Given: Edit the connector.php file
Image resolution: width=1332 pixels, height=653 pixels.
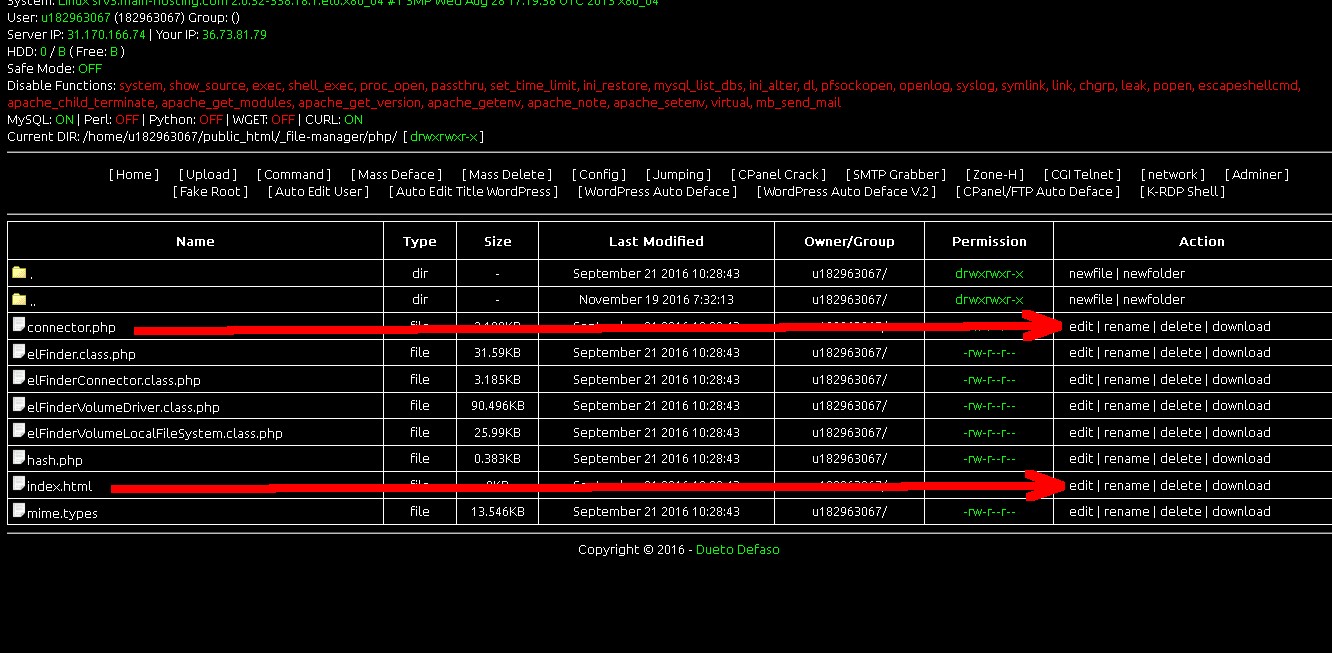Looking at the screenshot, I should [x=1081, y=326].
